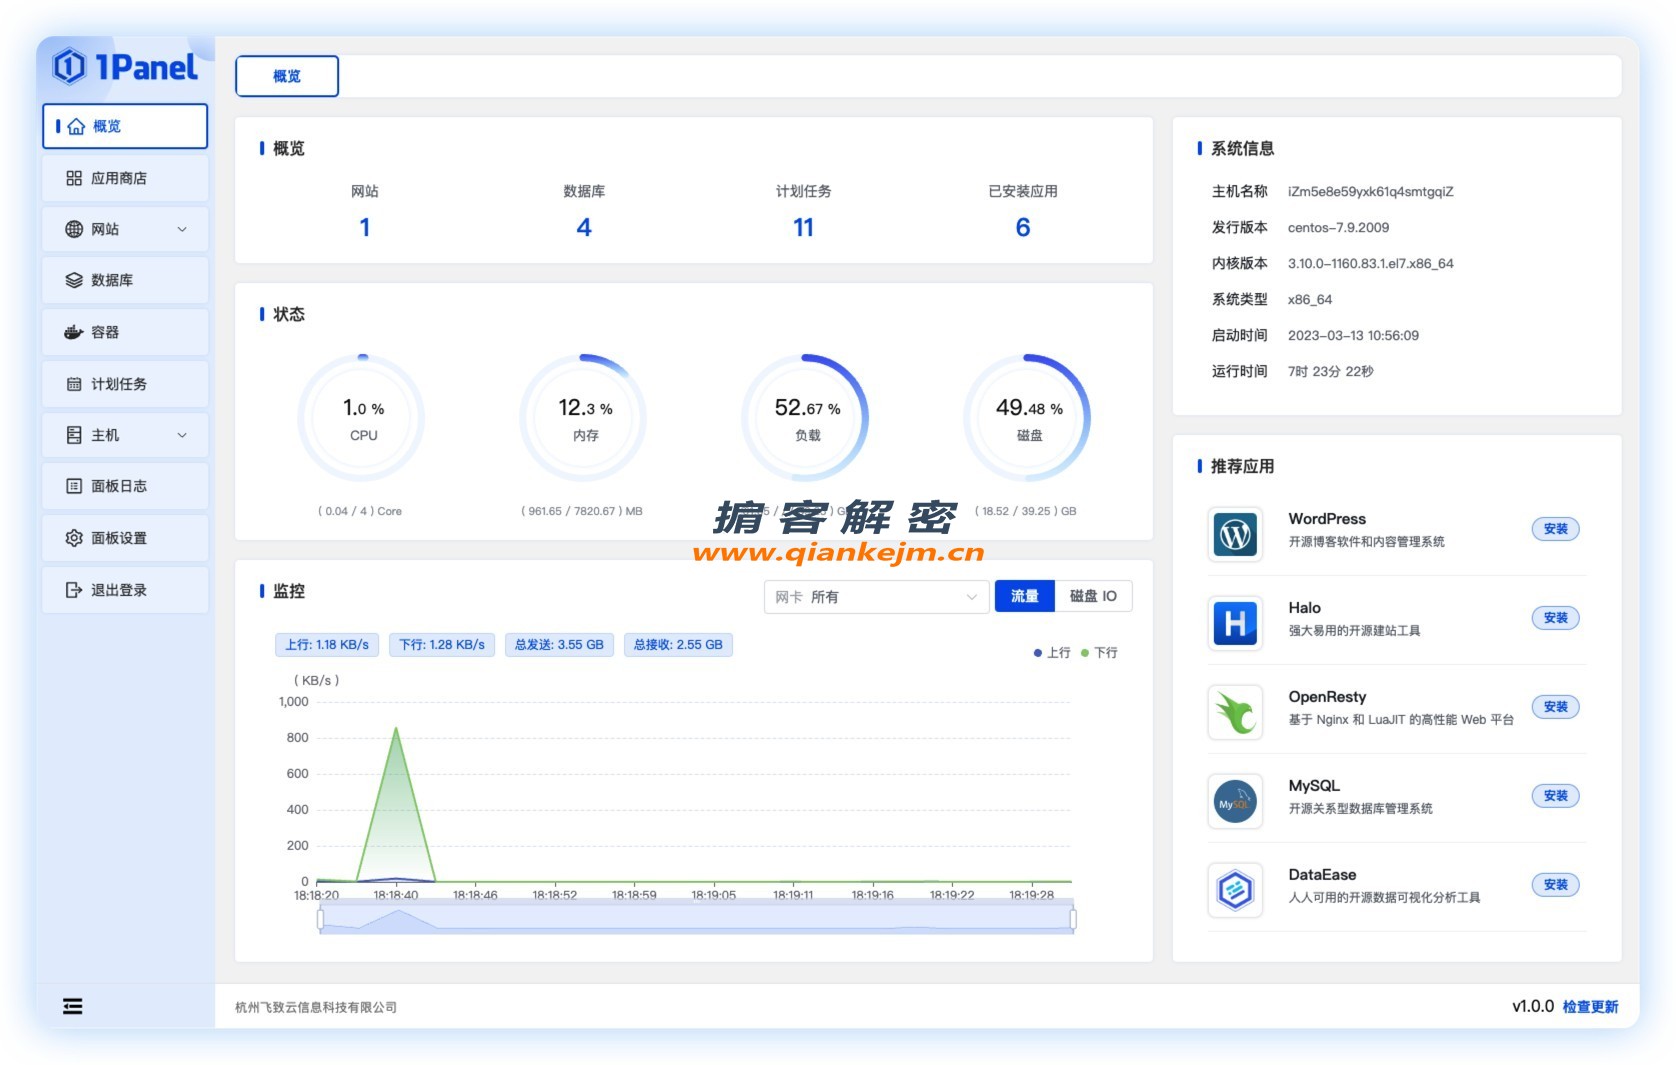Click the 总接收: 2.55 GB tag
The height and width of the screenshot is (1065, 1676).
[x=678, y=645]
